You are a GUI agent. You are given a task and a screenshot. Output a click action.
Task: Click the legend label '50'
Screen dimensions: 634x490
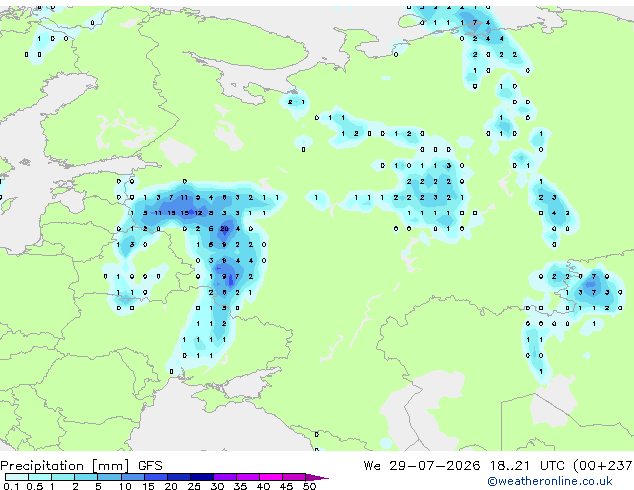click(310, 486)
